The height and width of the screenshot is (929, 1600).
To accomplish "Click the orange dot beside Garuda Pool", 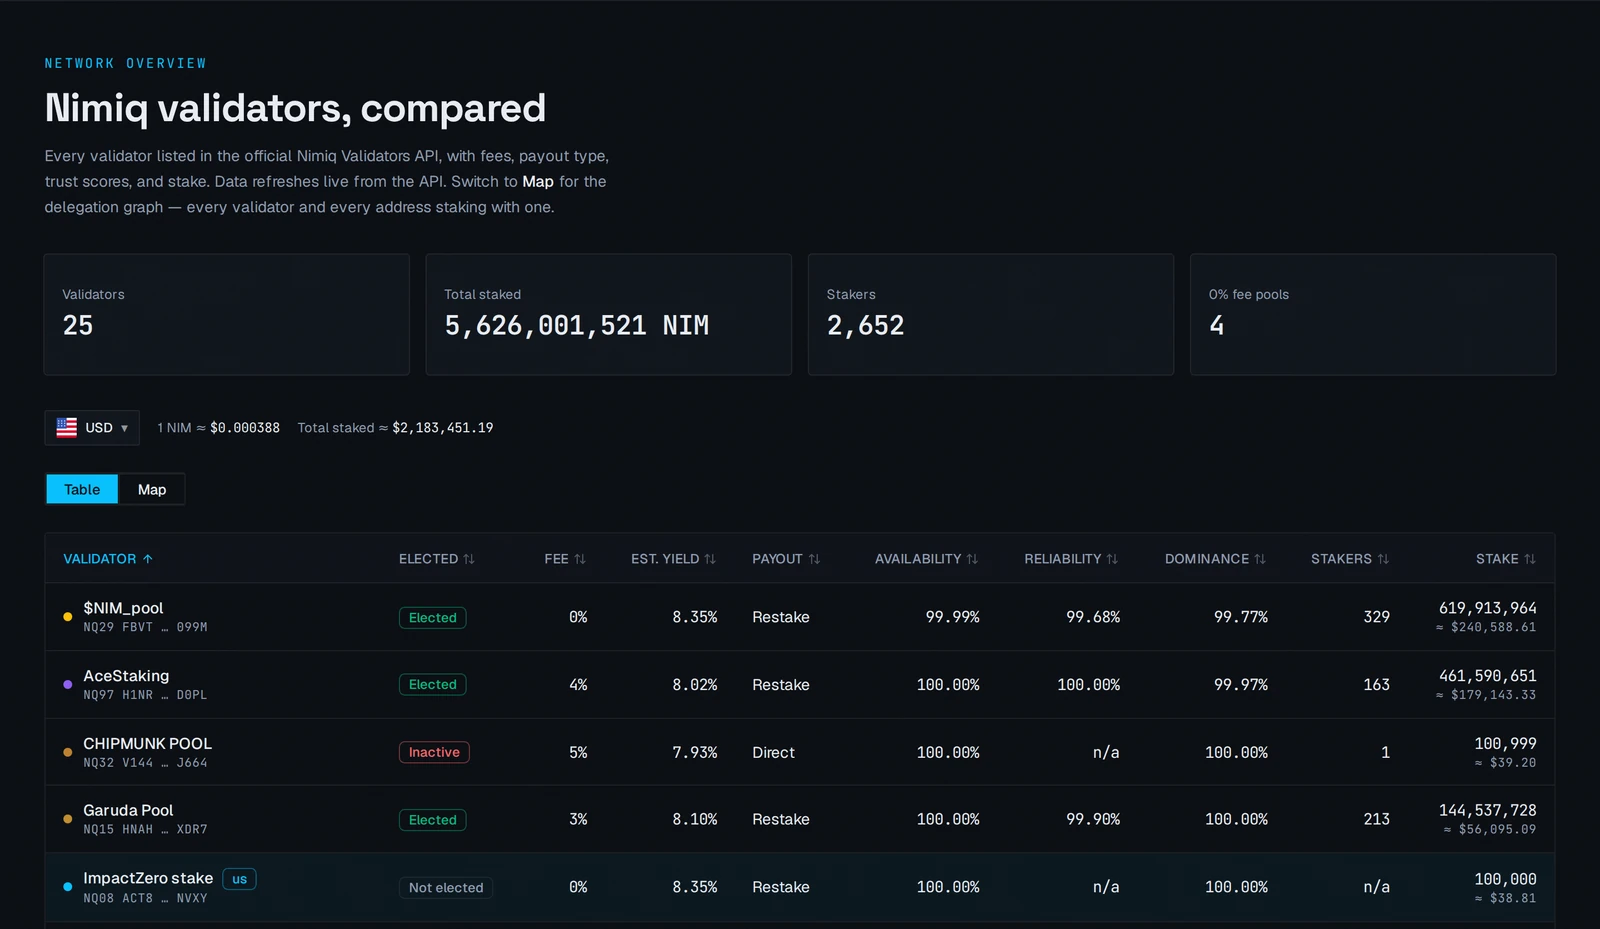I will [67, 819].
